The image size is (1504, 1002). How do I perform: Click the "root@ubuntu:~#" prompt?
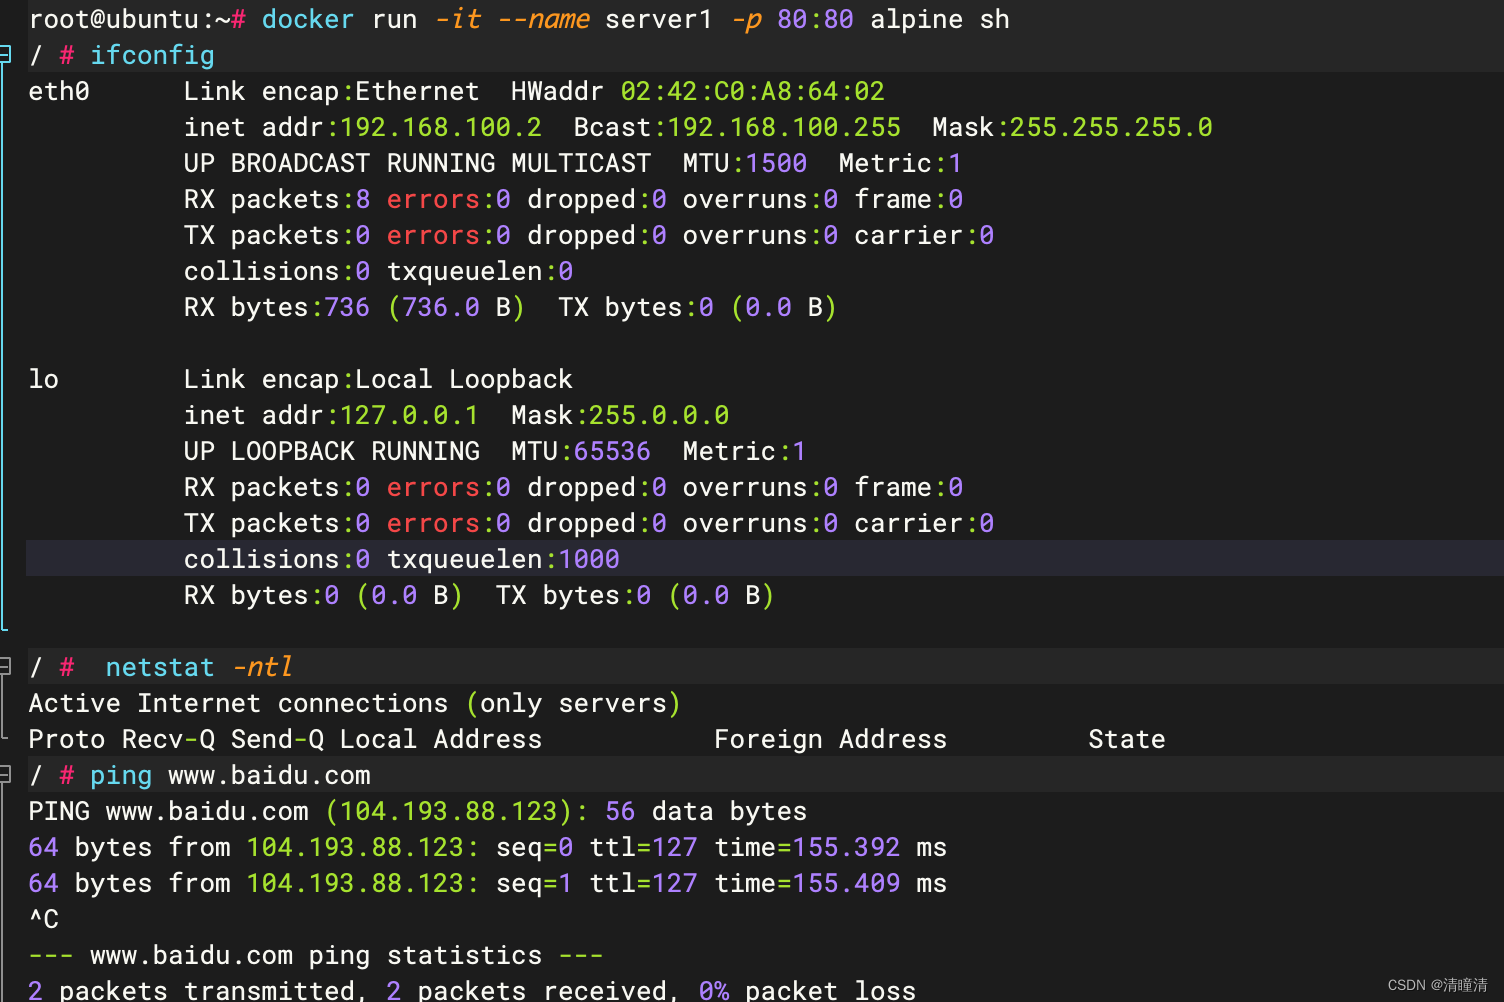click(137, 19)
